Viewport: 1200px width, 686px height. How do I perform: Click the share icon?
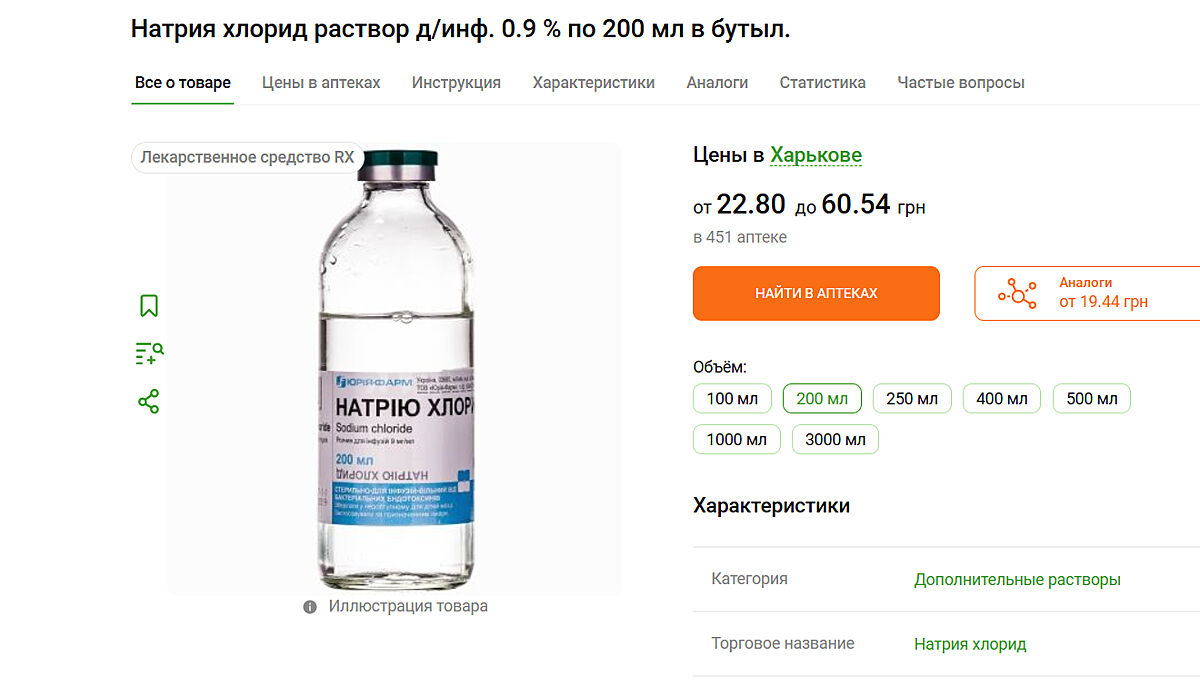(x=149, y=402)
